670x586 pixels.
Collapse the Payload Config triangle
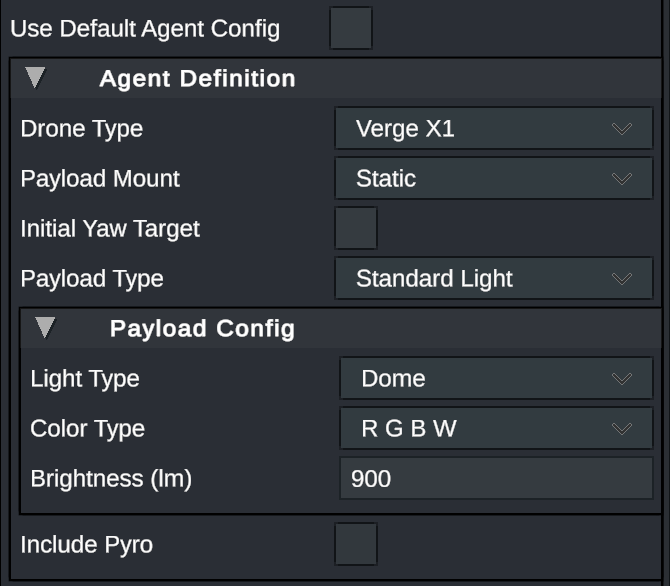pos(45,328)
